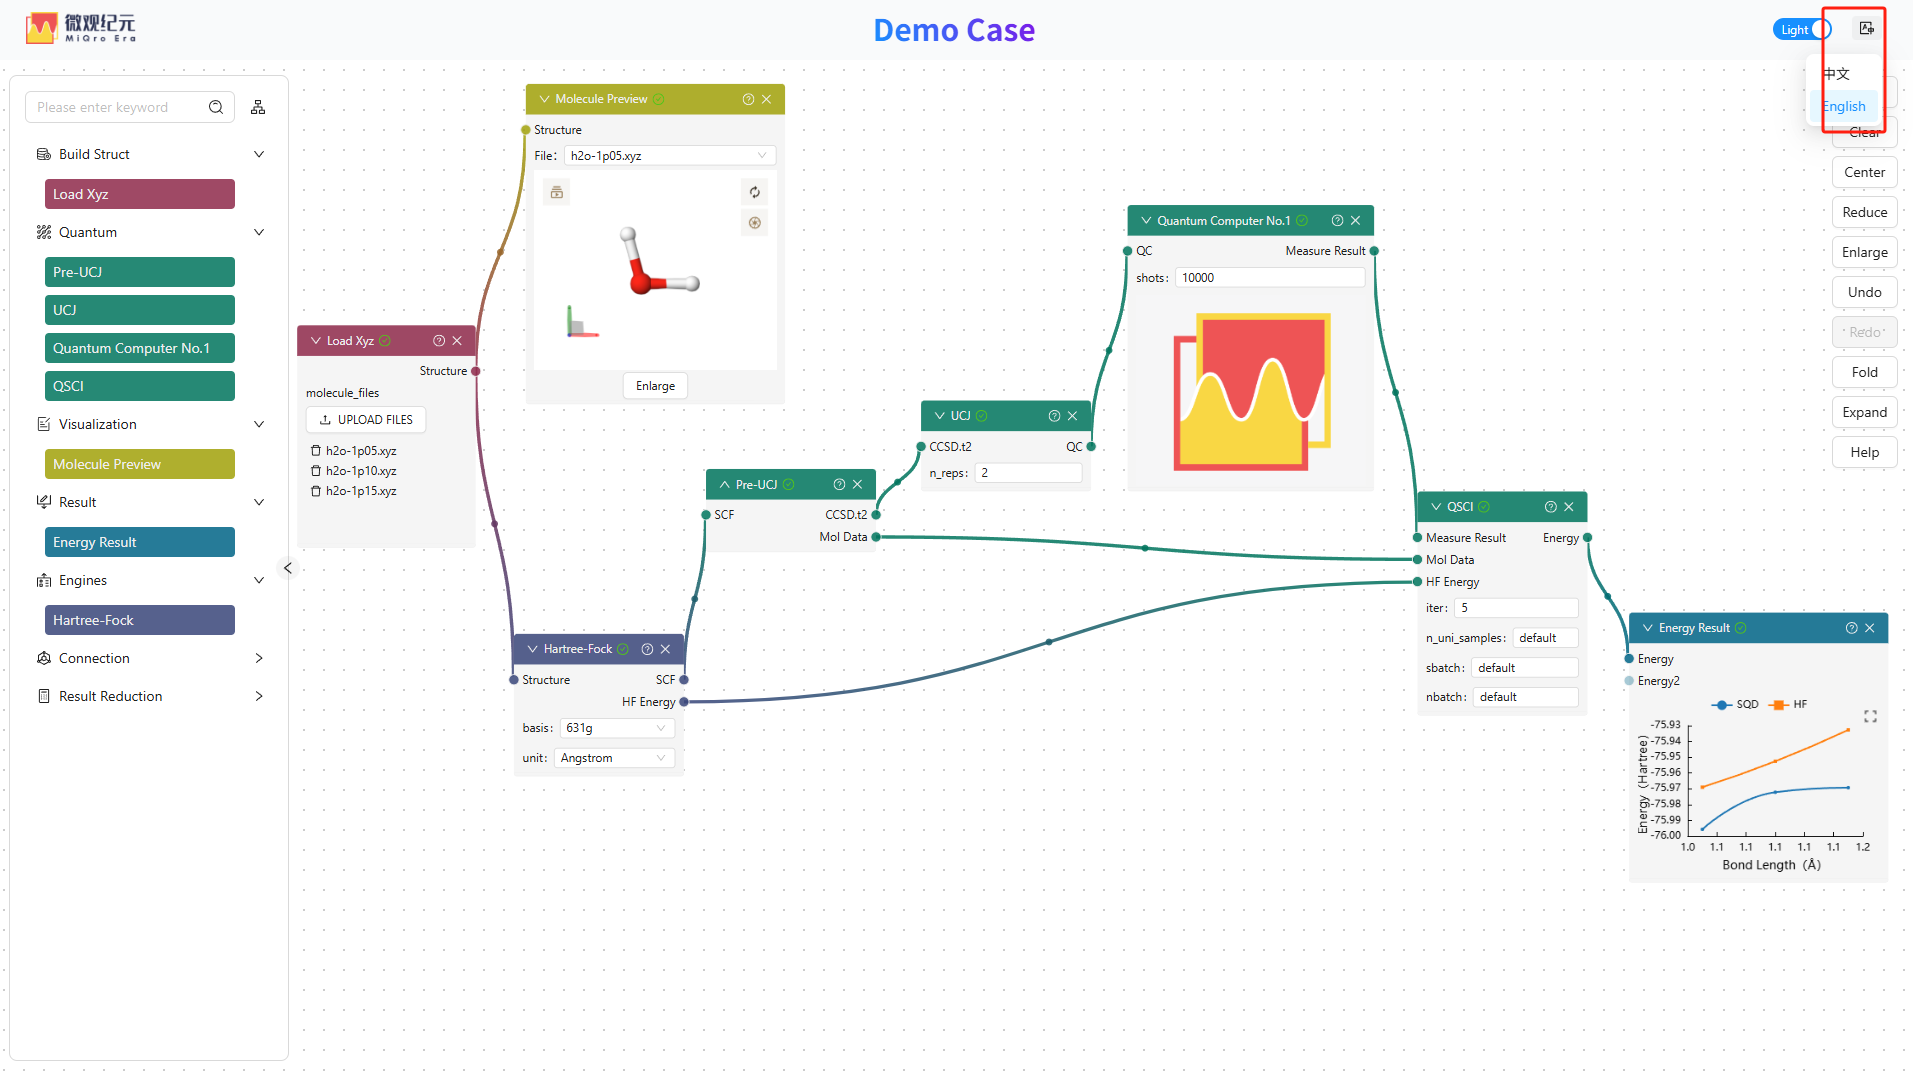Click the search magnifier icon in keyword box
Viewport: 1913px width, 1073px height.
pos(216,107)
